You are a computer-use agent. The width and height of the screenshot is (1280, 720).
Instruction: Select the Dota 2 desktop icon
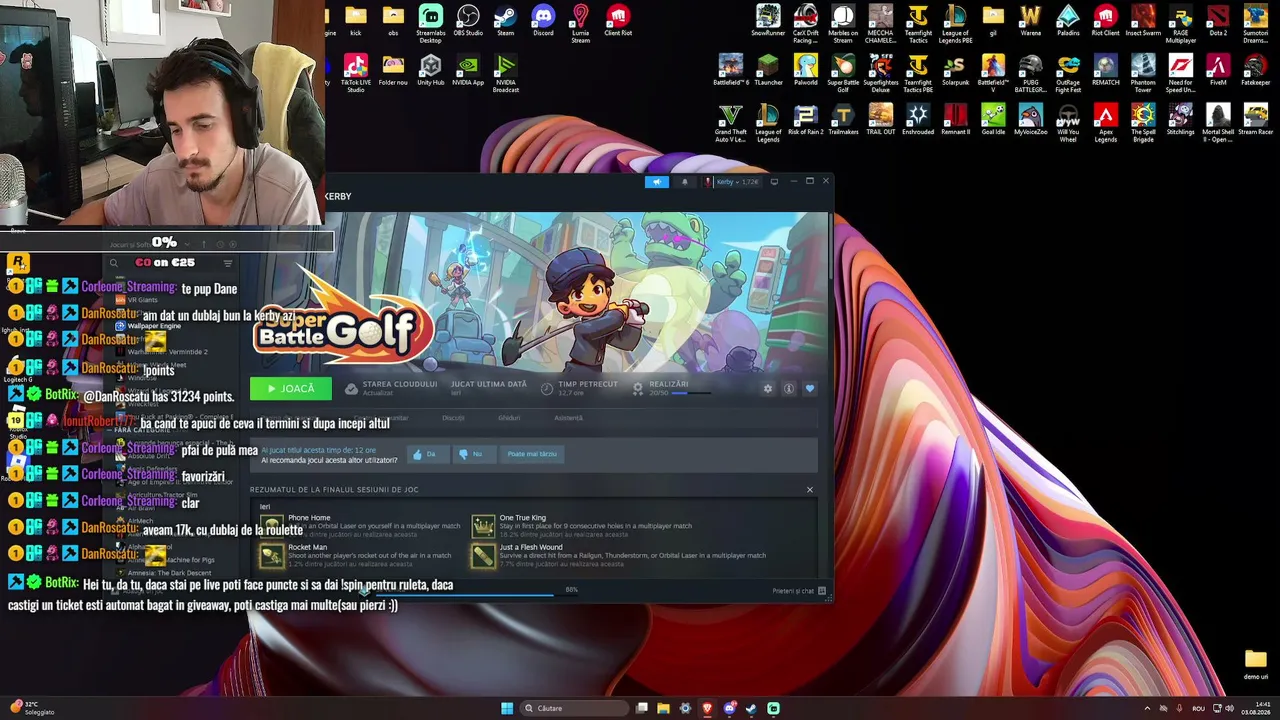pos(1218,20)
